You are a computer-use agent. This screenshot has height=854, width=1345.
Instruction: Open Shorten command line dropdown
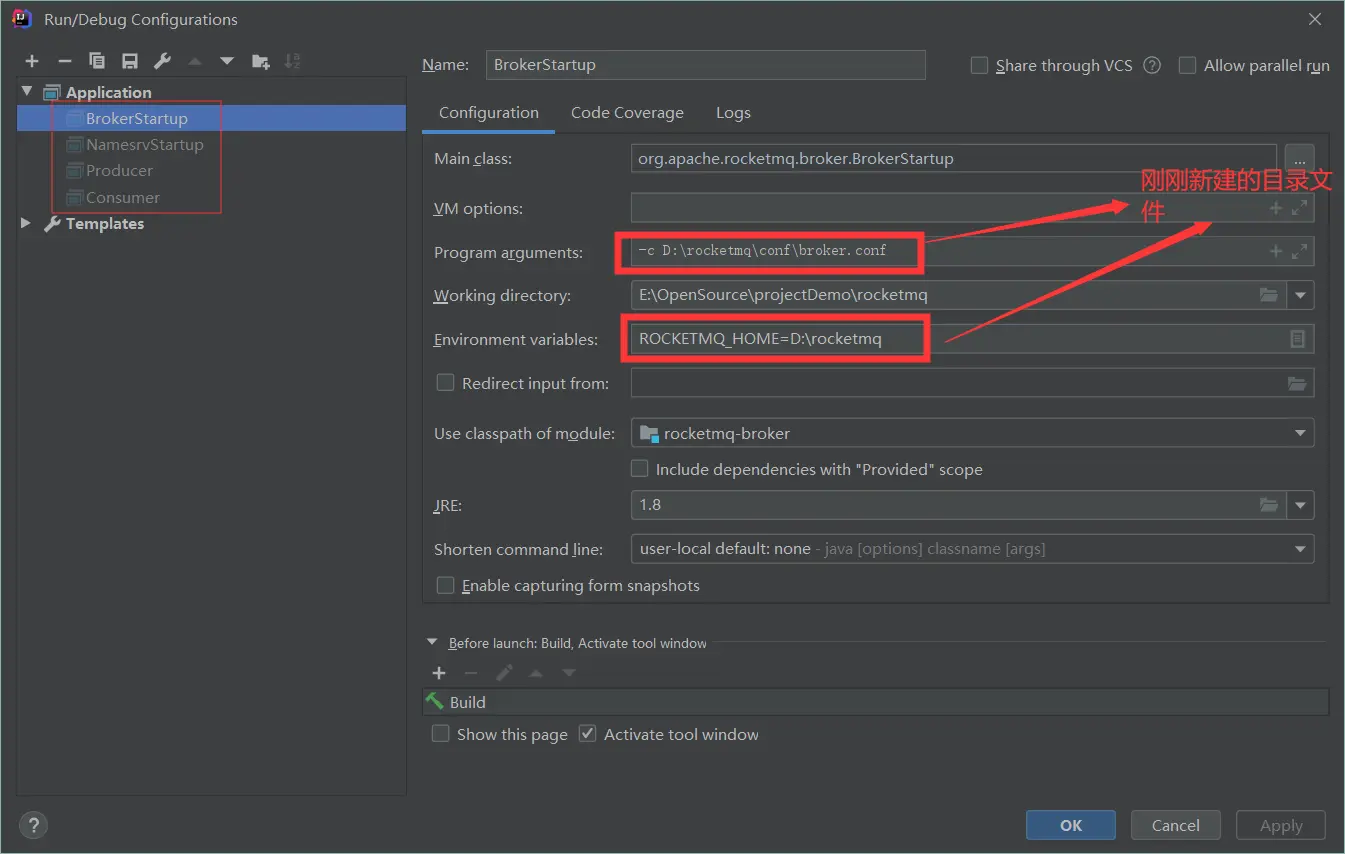[x=1300, y=548]
